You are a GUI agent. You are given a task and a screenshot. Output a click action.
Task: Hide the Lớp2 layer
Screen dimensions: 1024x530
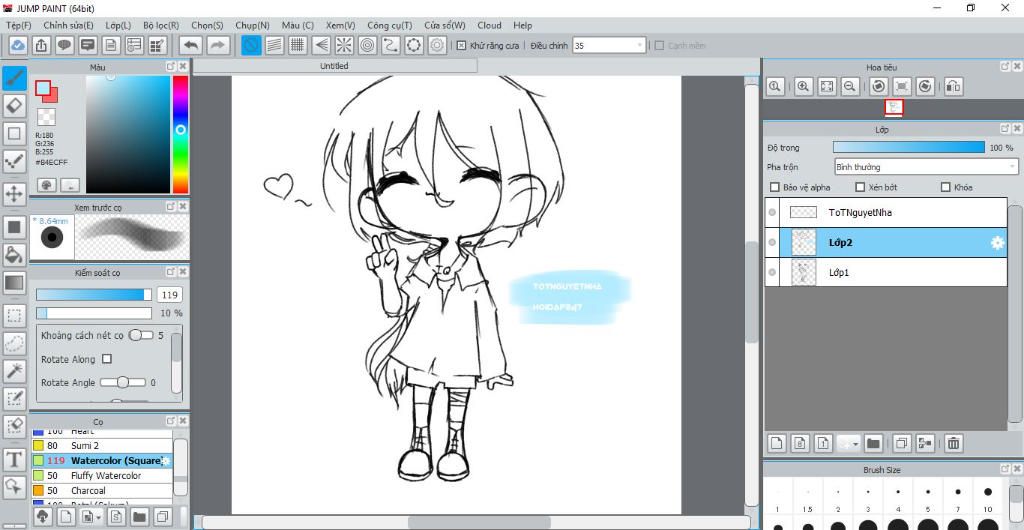(772, 242)
